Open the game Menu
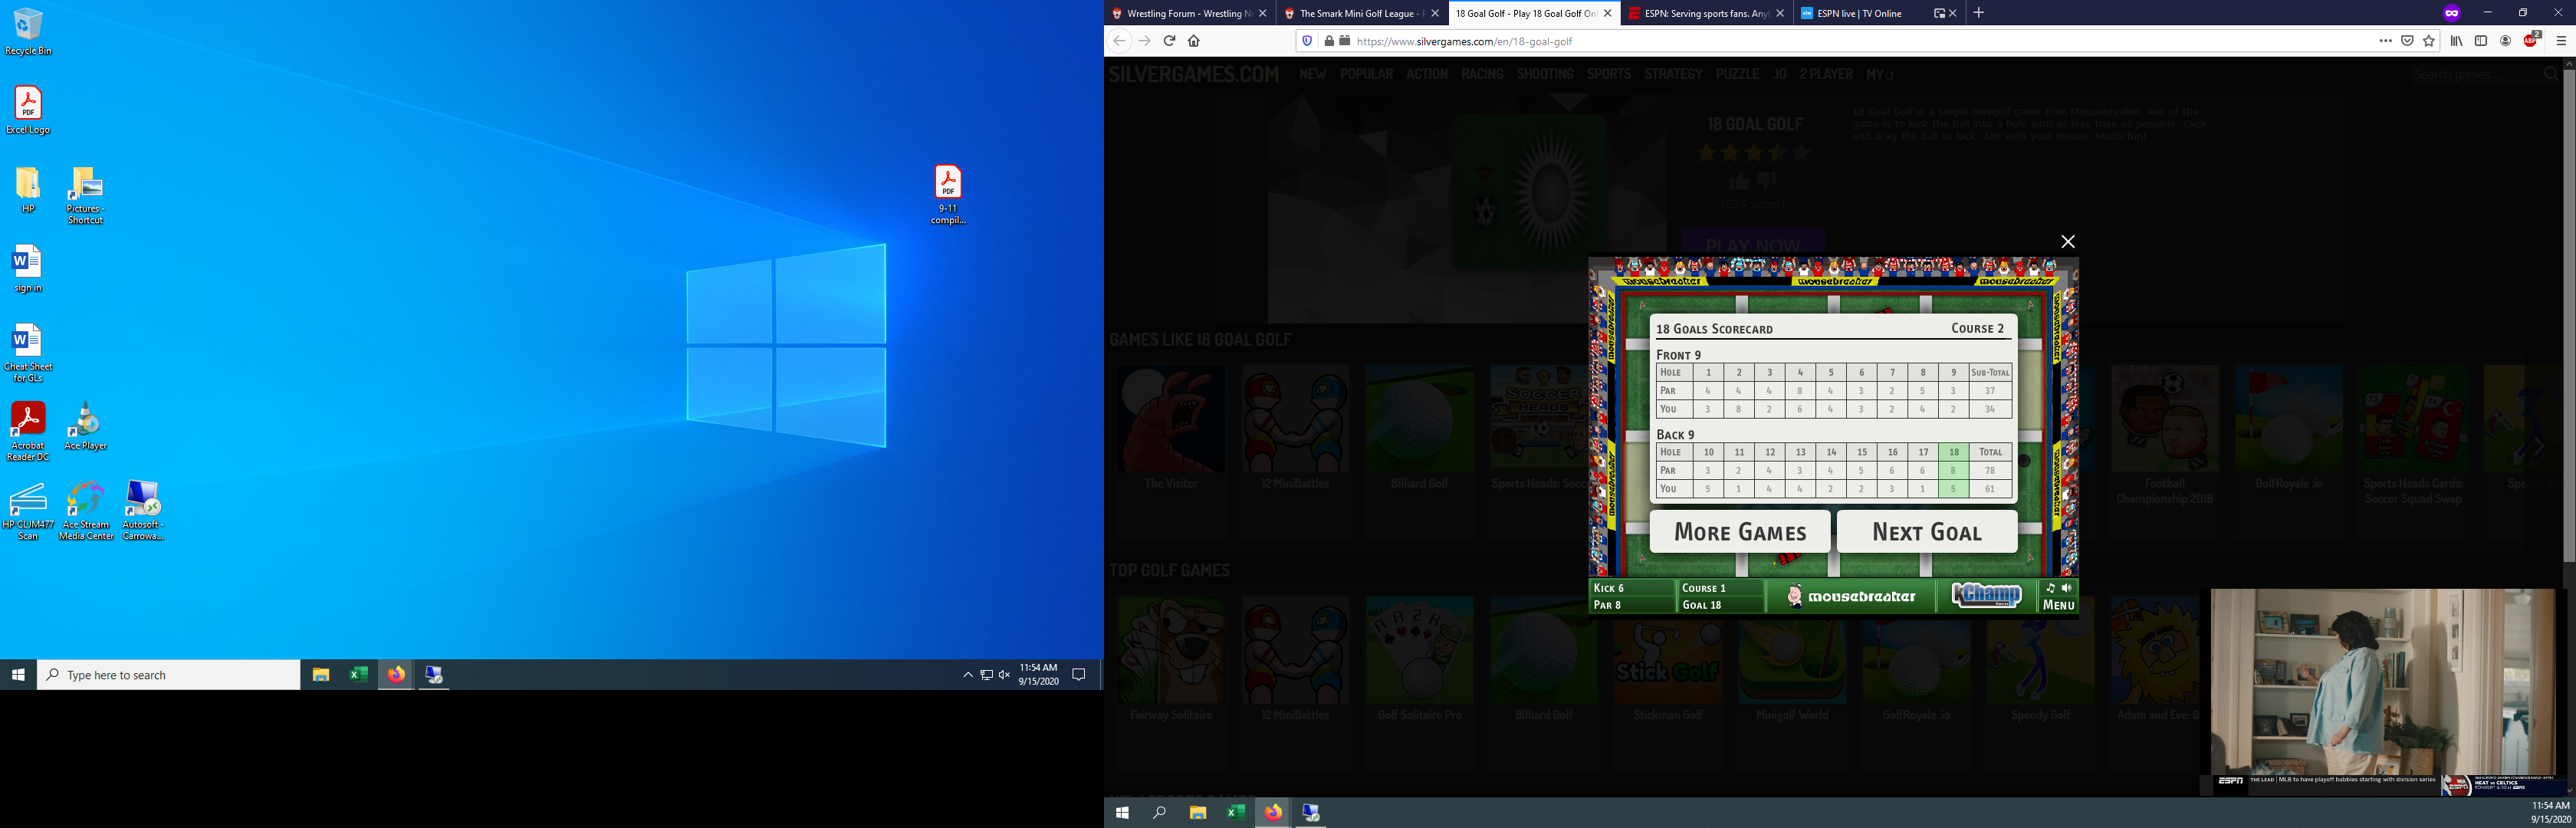The image size is (2576, 828). [2058, 605]
